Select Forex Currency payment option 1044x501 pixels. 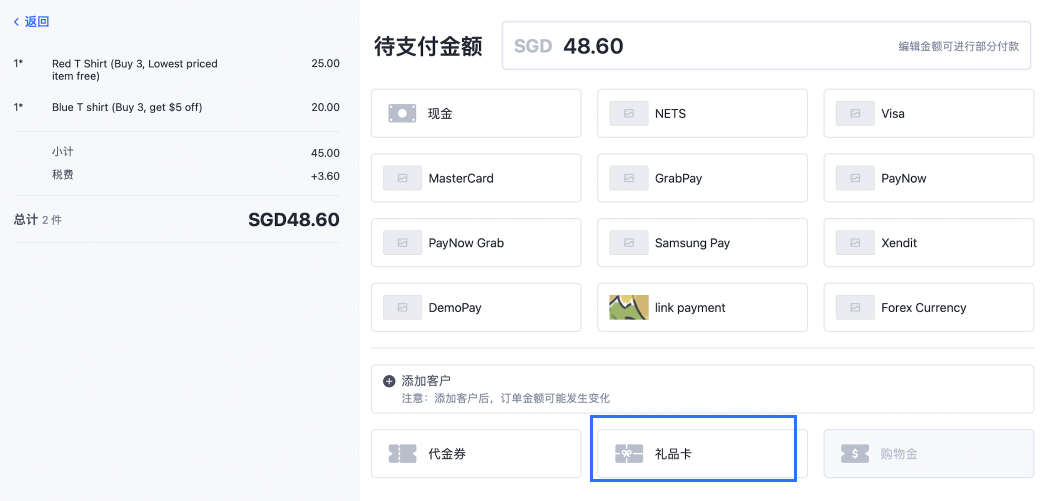[x=929, y=307]
